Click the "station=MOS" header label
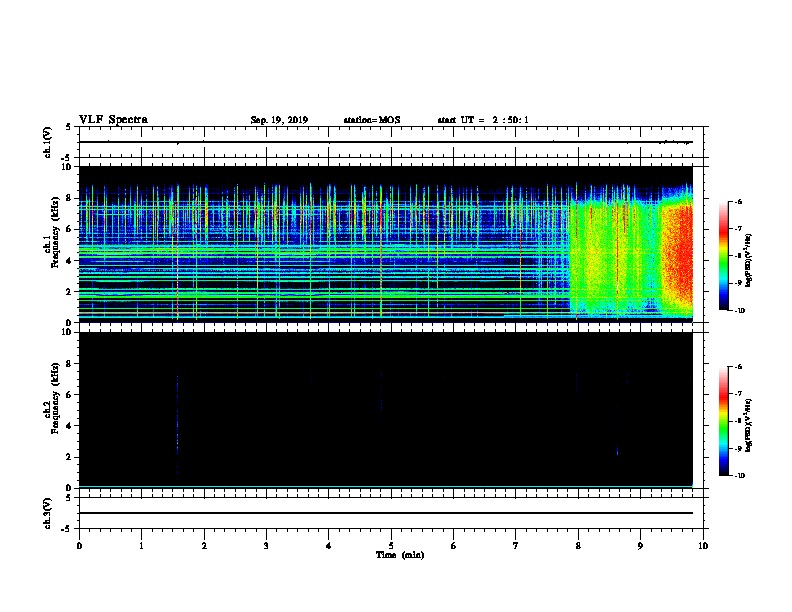The height and width of the screenshot is (612, 792). [372, 120]
